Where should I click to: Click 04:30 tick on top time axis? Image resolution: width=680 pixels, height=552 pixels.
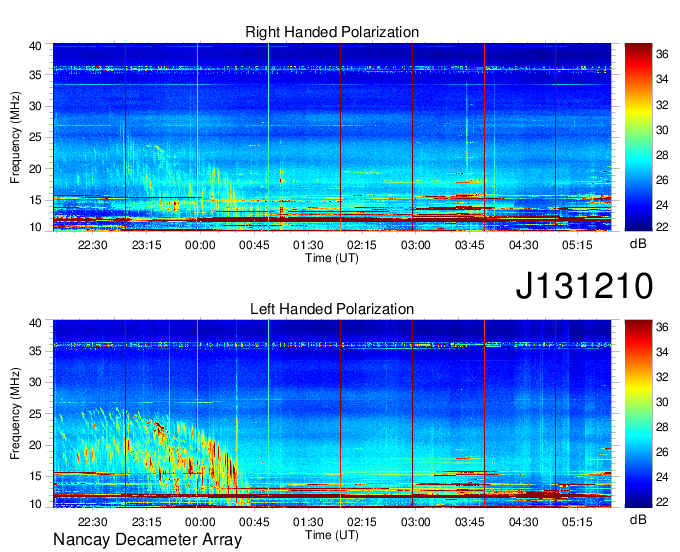tap(523, 245)
